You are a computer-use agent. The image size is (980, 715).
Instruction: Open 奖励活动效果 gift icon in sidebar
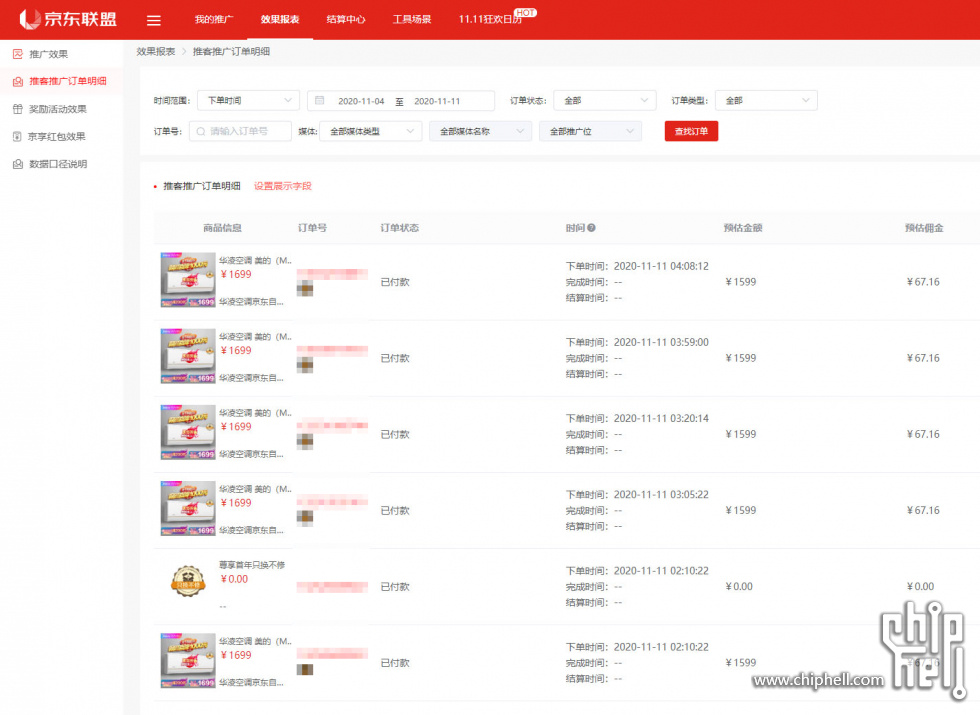(x=18, y=109)
